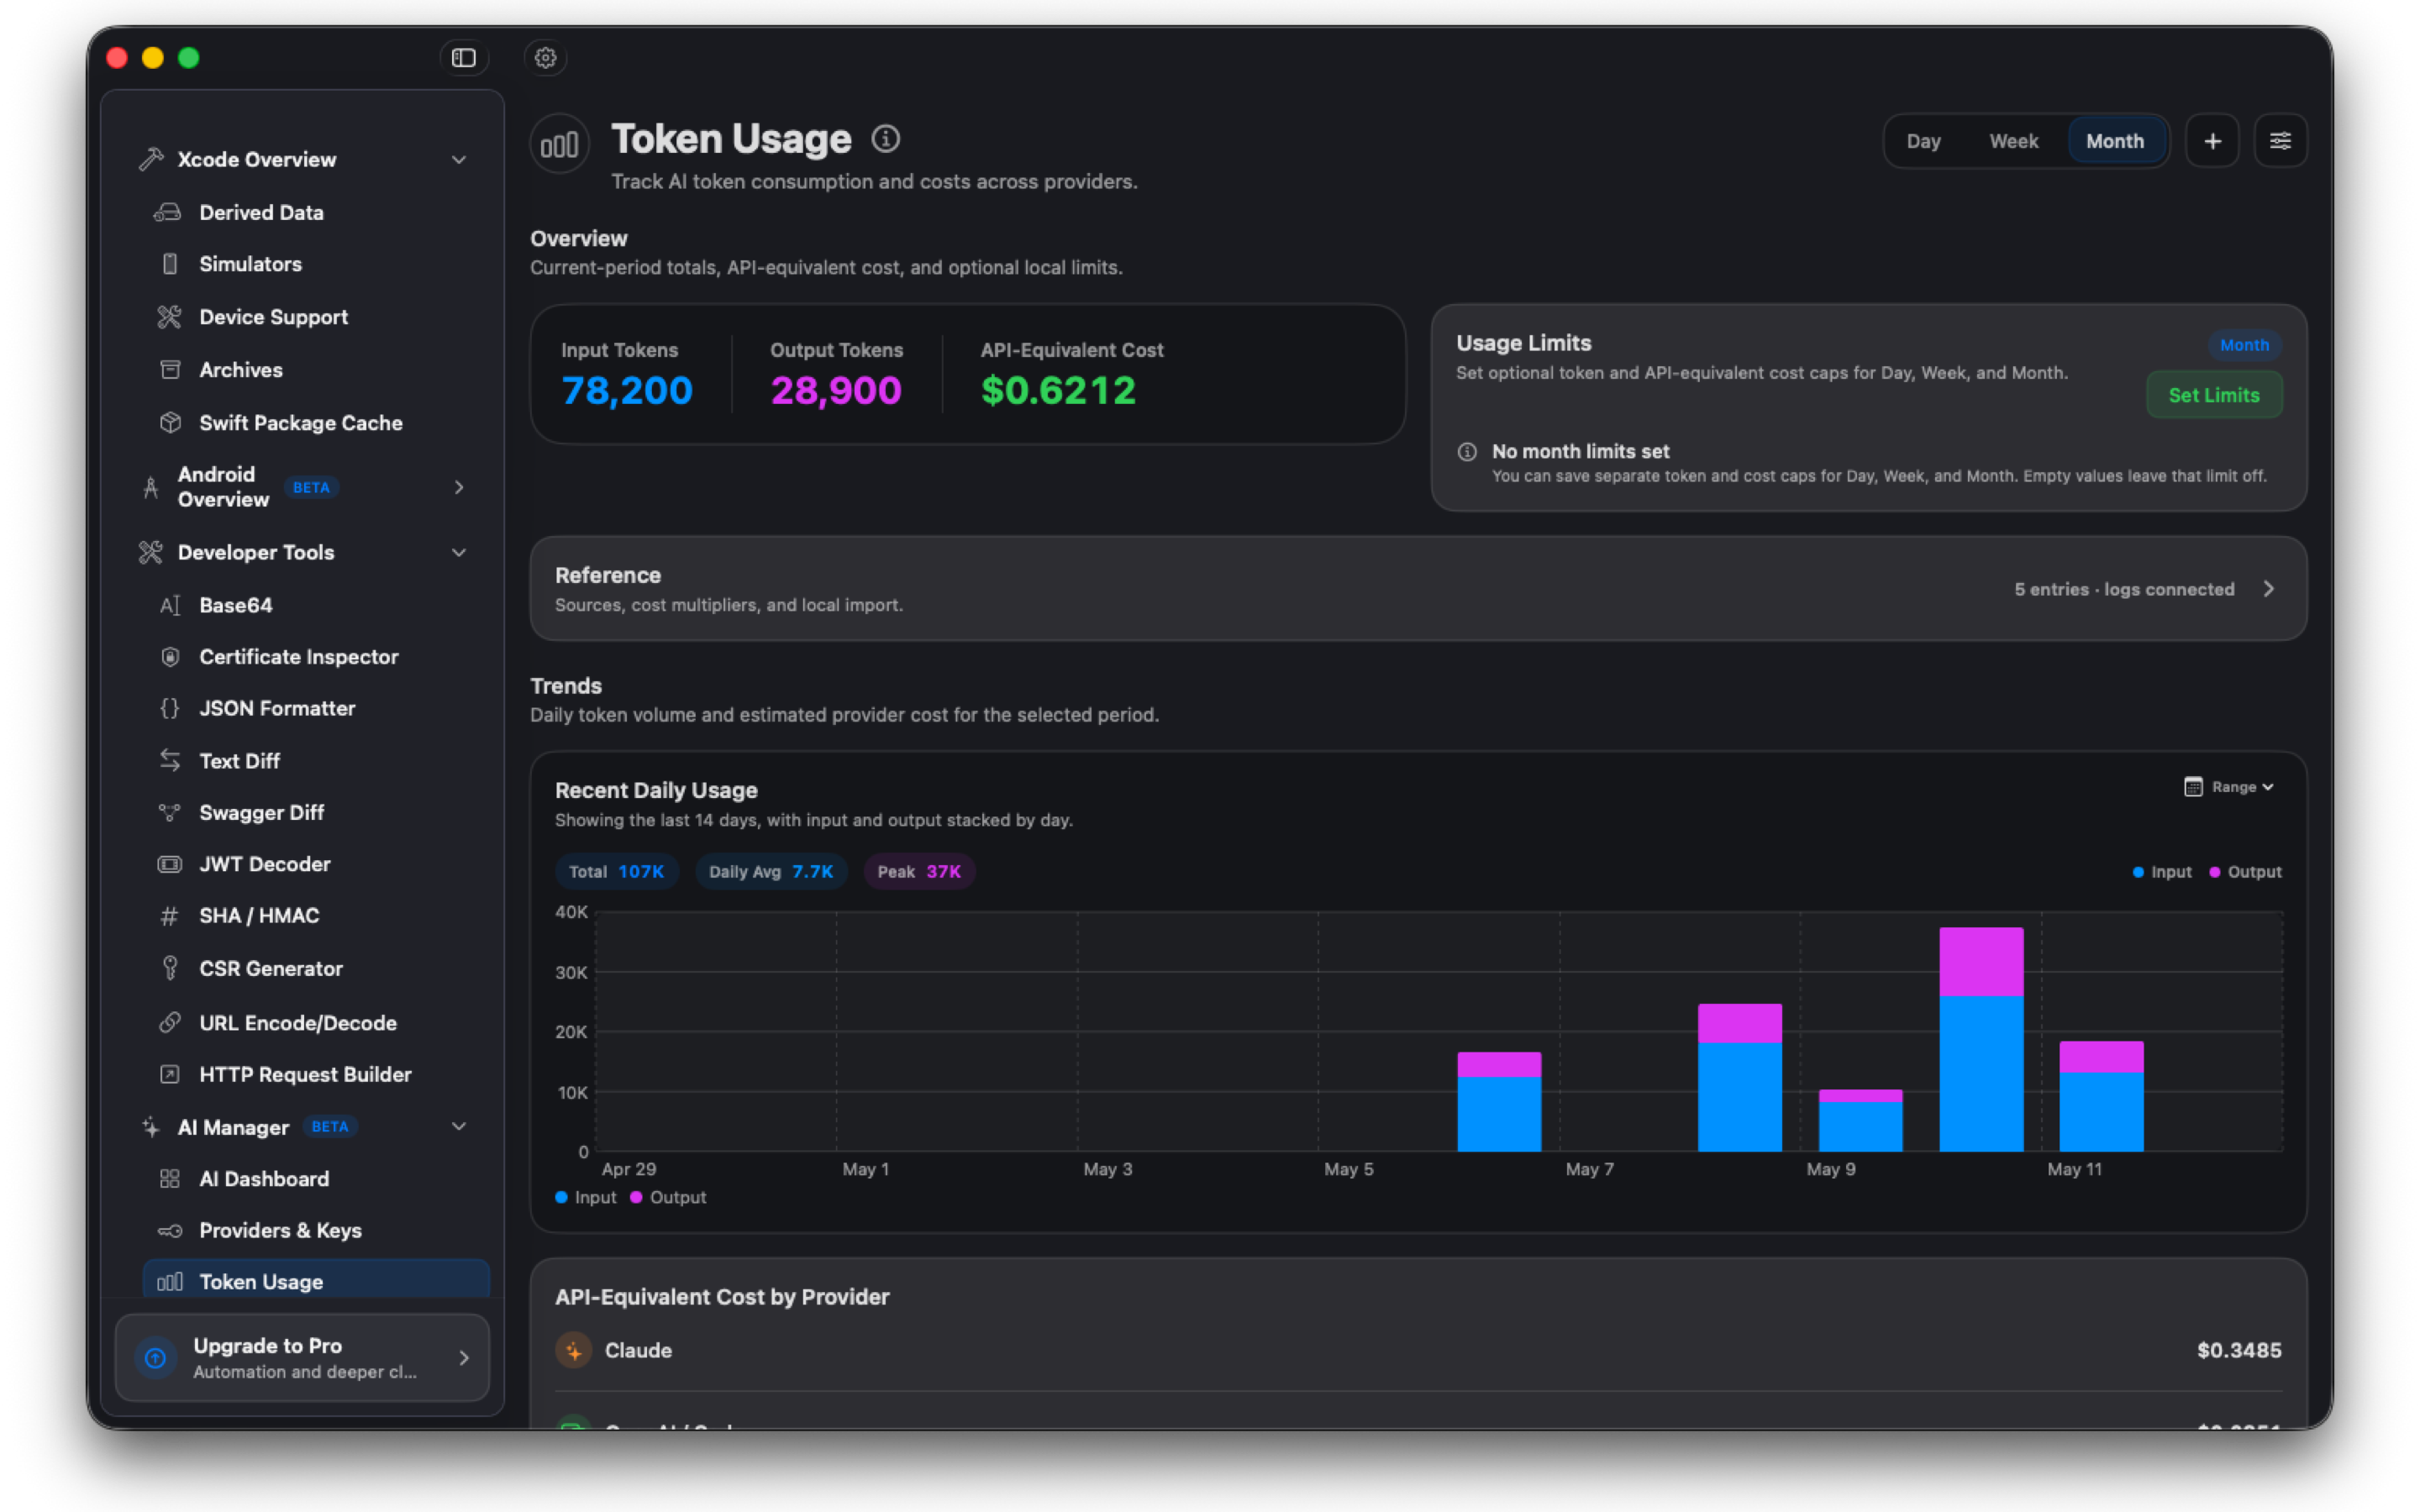
Task: Open Token Usage in the sidebar
Action: click(x=316, y=1281)
